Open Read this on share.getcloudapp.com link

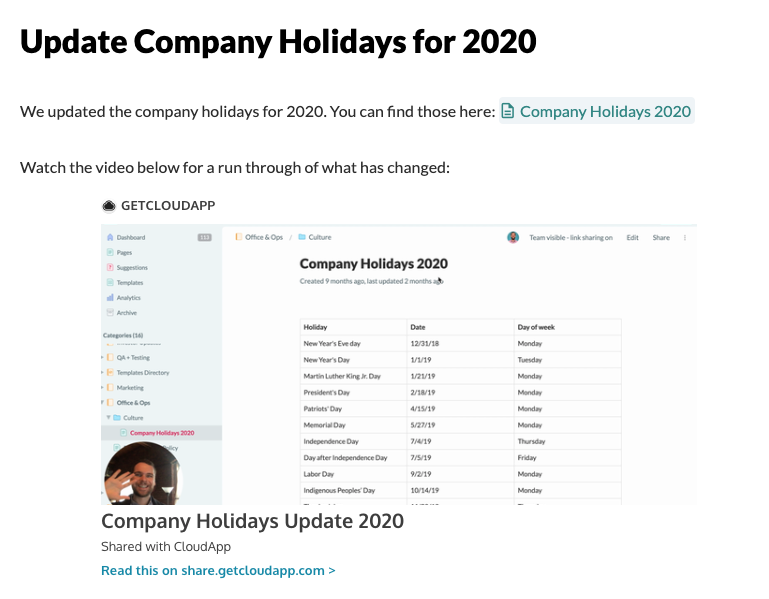218,571
